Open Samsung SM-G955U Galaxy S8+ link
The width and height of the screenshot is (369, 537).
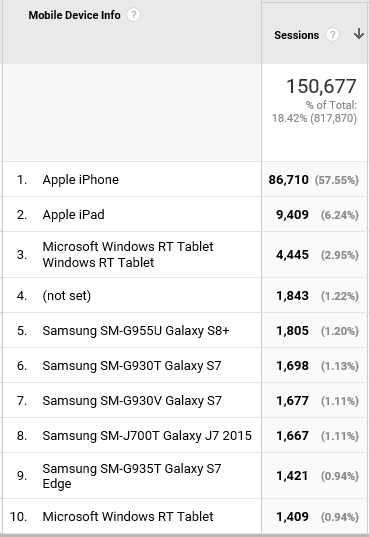coord(136,331)
